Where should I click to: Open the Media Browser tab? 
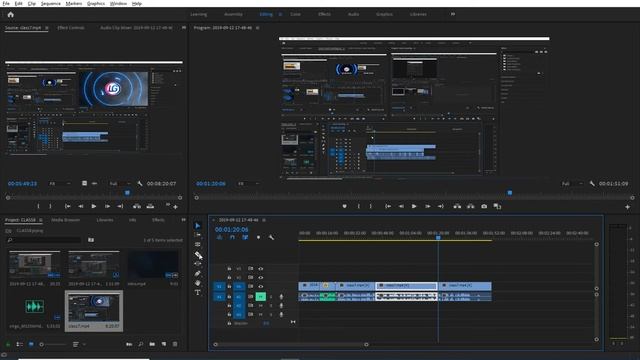[x=66, y=220]
